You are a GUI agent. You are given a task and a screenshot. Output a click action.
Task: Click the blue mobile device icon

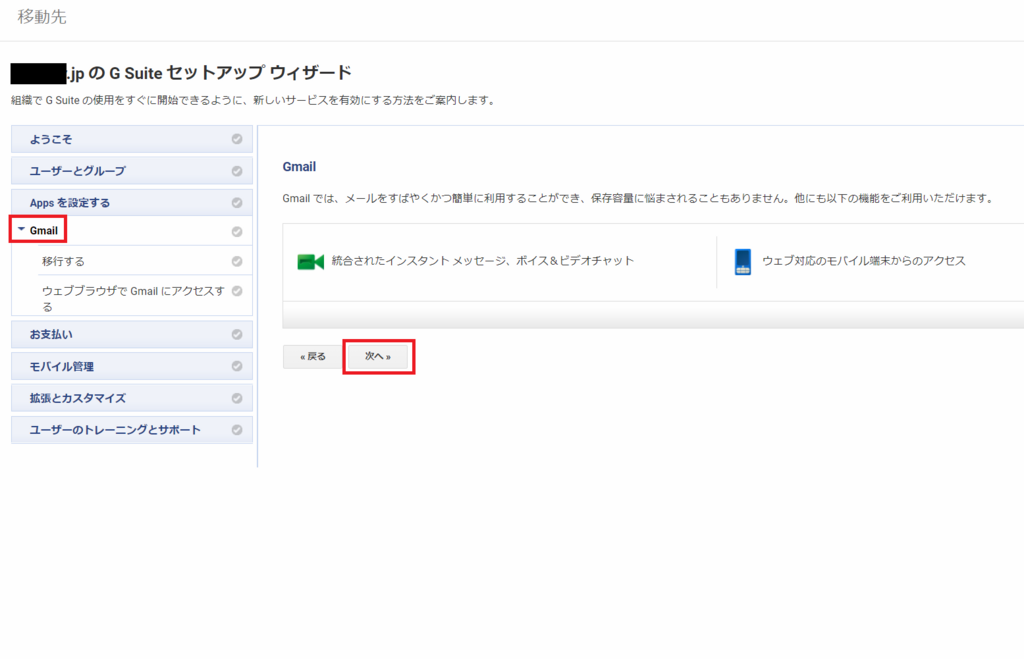click(743, 261)
